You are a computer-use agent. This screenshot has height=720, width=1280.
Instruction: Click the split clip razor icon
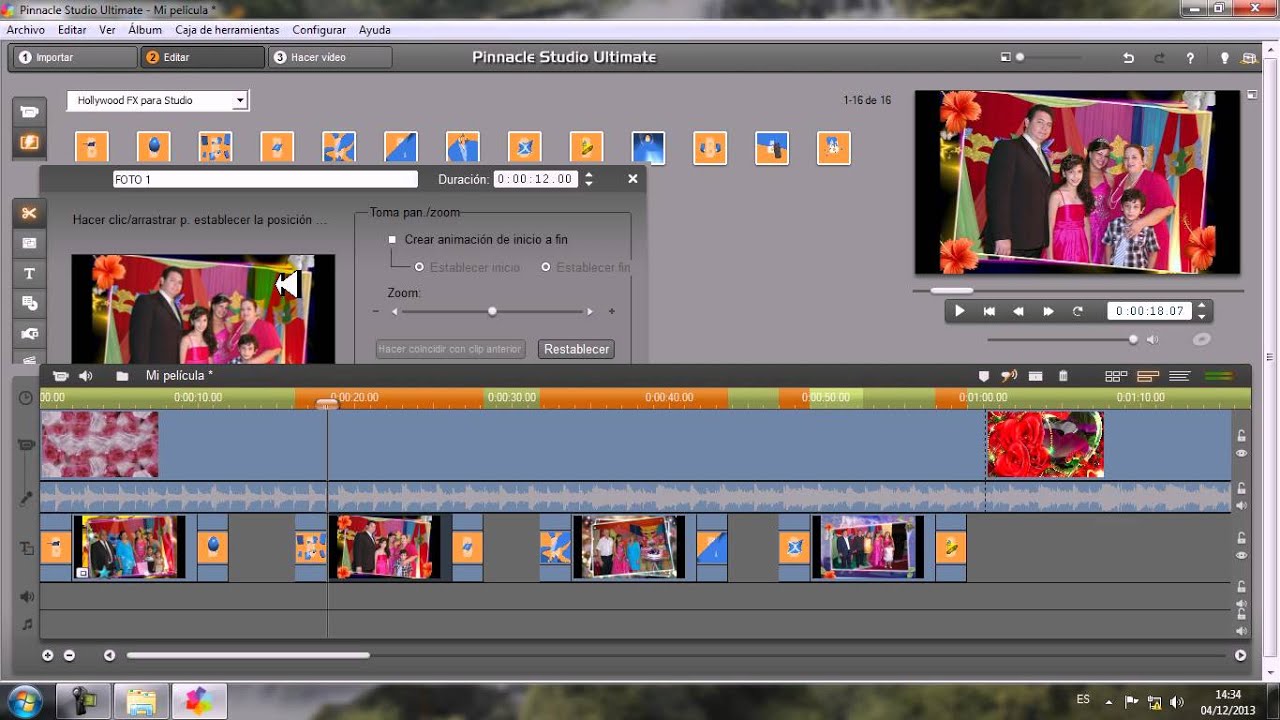coord(1036,376)
